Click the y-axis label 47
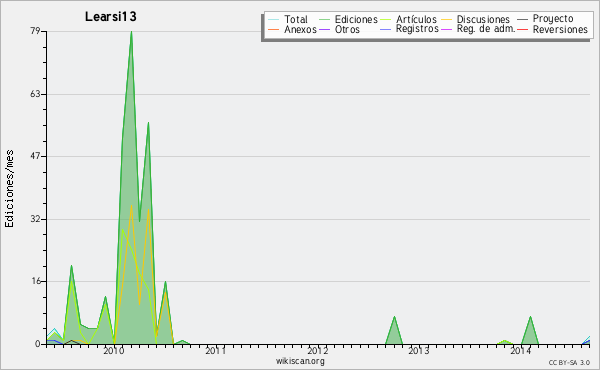The image size is (600, 370). (35, 156)
